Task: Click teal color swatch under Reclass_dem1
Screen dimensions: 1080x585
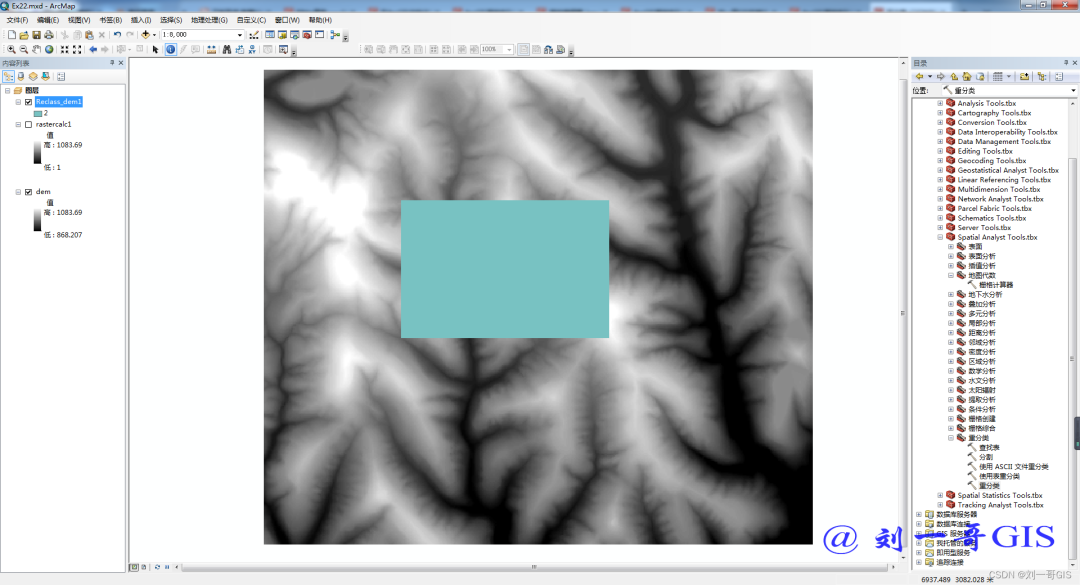Action: coord(38,113)
